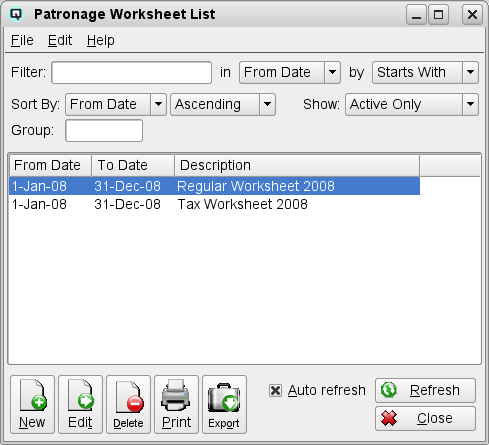489x445 pixels.
Task: Click the New worksheet icon button
Action: 32,404
